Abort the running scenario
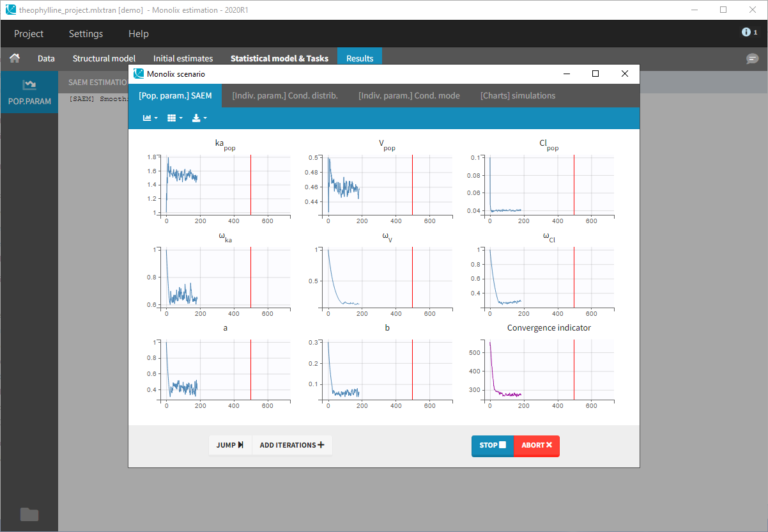This screenshot has width=768, height=532. 536,445
